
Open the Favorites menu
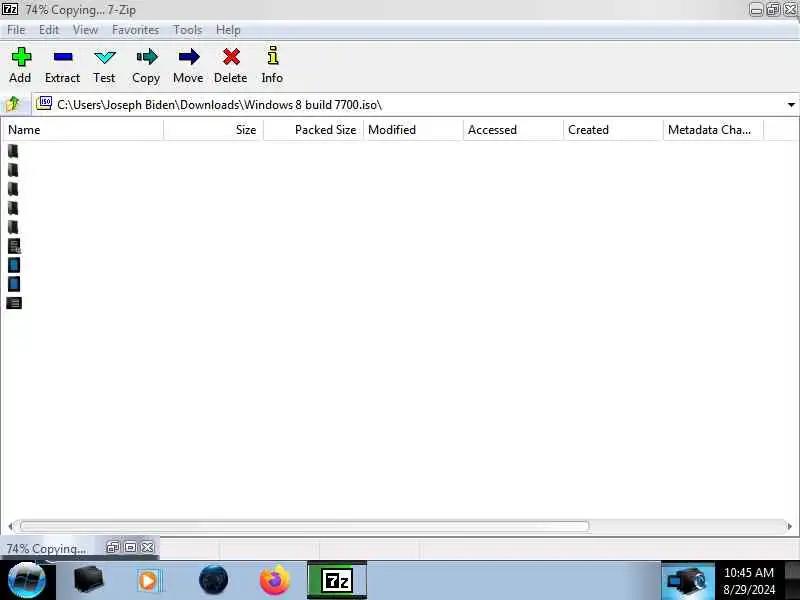point(135,30)
